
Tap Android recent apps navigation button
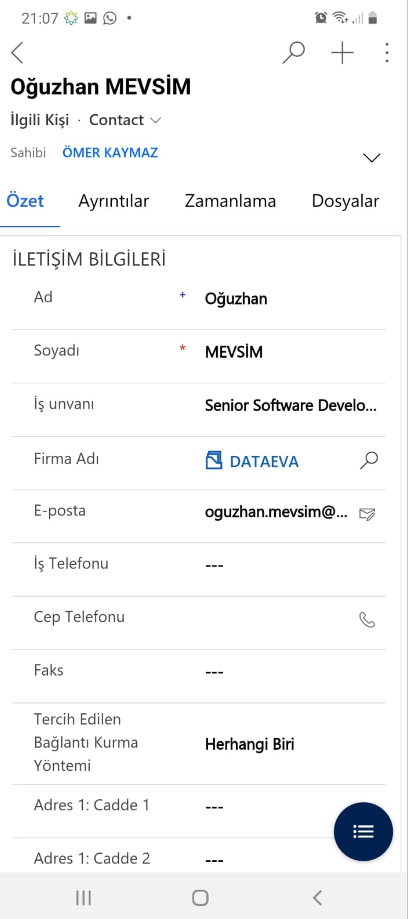(x=84, y=897)
